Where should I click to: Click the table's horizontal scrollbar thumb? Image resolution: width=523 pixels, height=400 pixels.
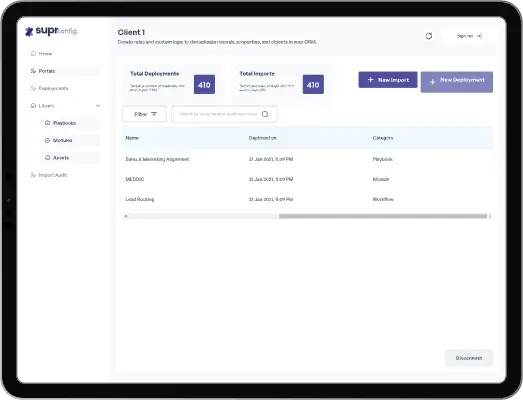tap(383, 216)
